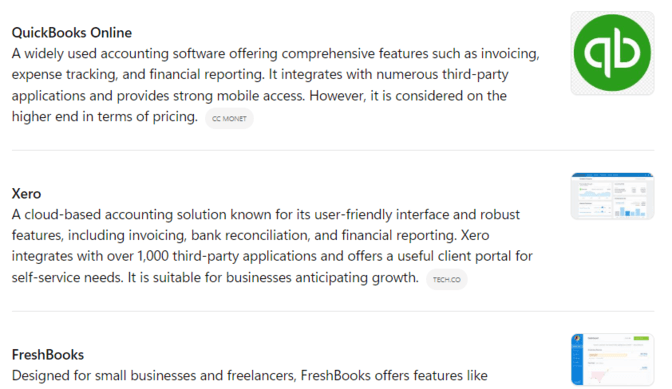
Task: Select the FreshBooks heading
Action: coord(48,355)
